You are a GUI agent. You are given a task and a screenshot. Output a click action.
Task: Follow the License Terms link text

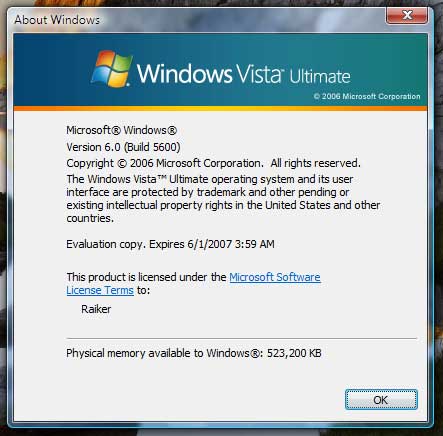coord(100,290)
